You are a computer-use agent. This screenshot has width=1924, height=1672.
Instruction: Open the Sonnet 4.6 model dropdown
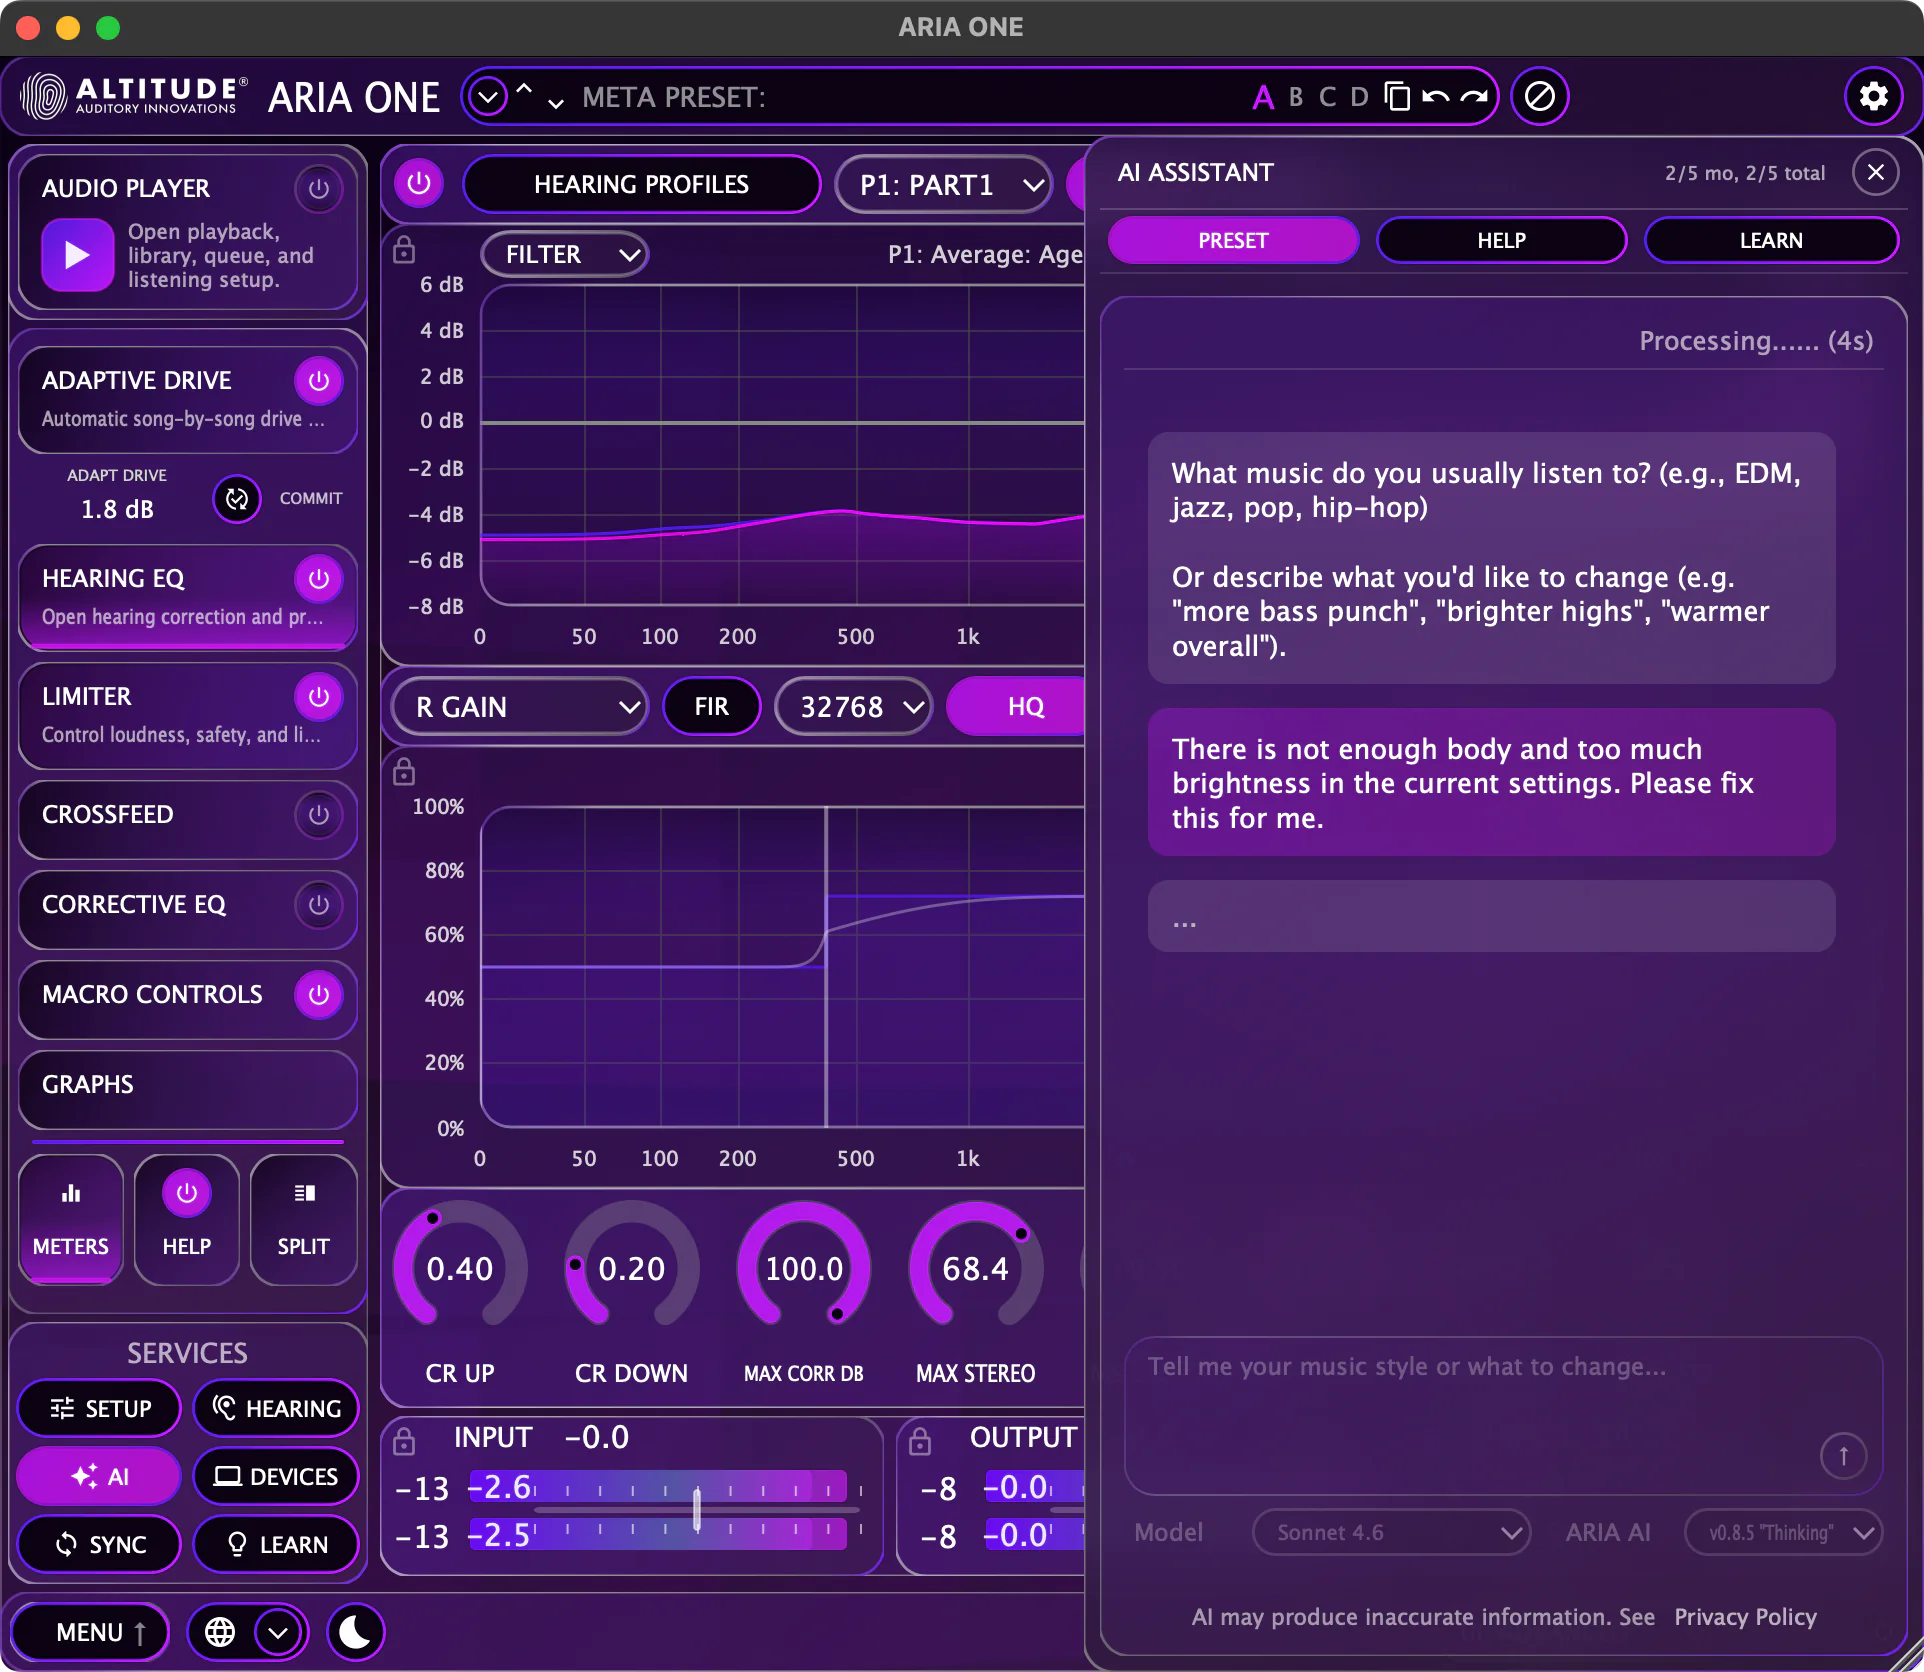[1391, 1532]
